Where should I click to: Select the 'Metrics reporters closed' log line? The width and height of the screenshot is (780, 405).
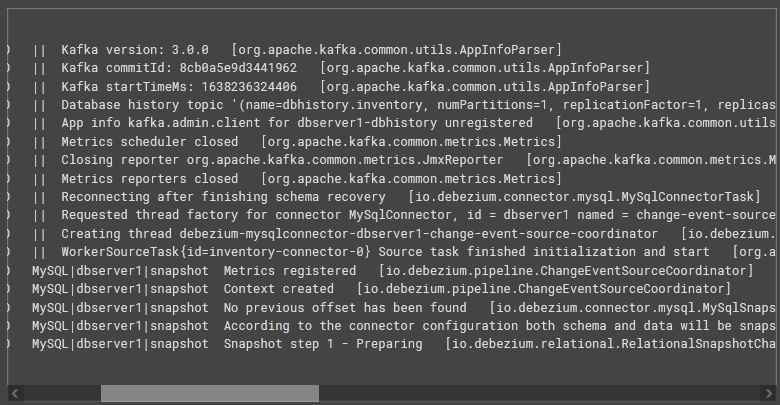(x=297, y=179)
